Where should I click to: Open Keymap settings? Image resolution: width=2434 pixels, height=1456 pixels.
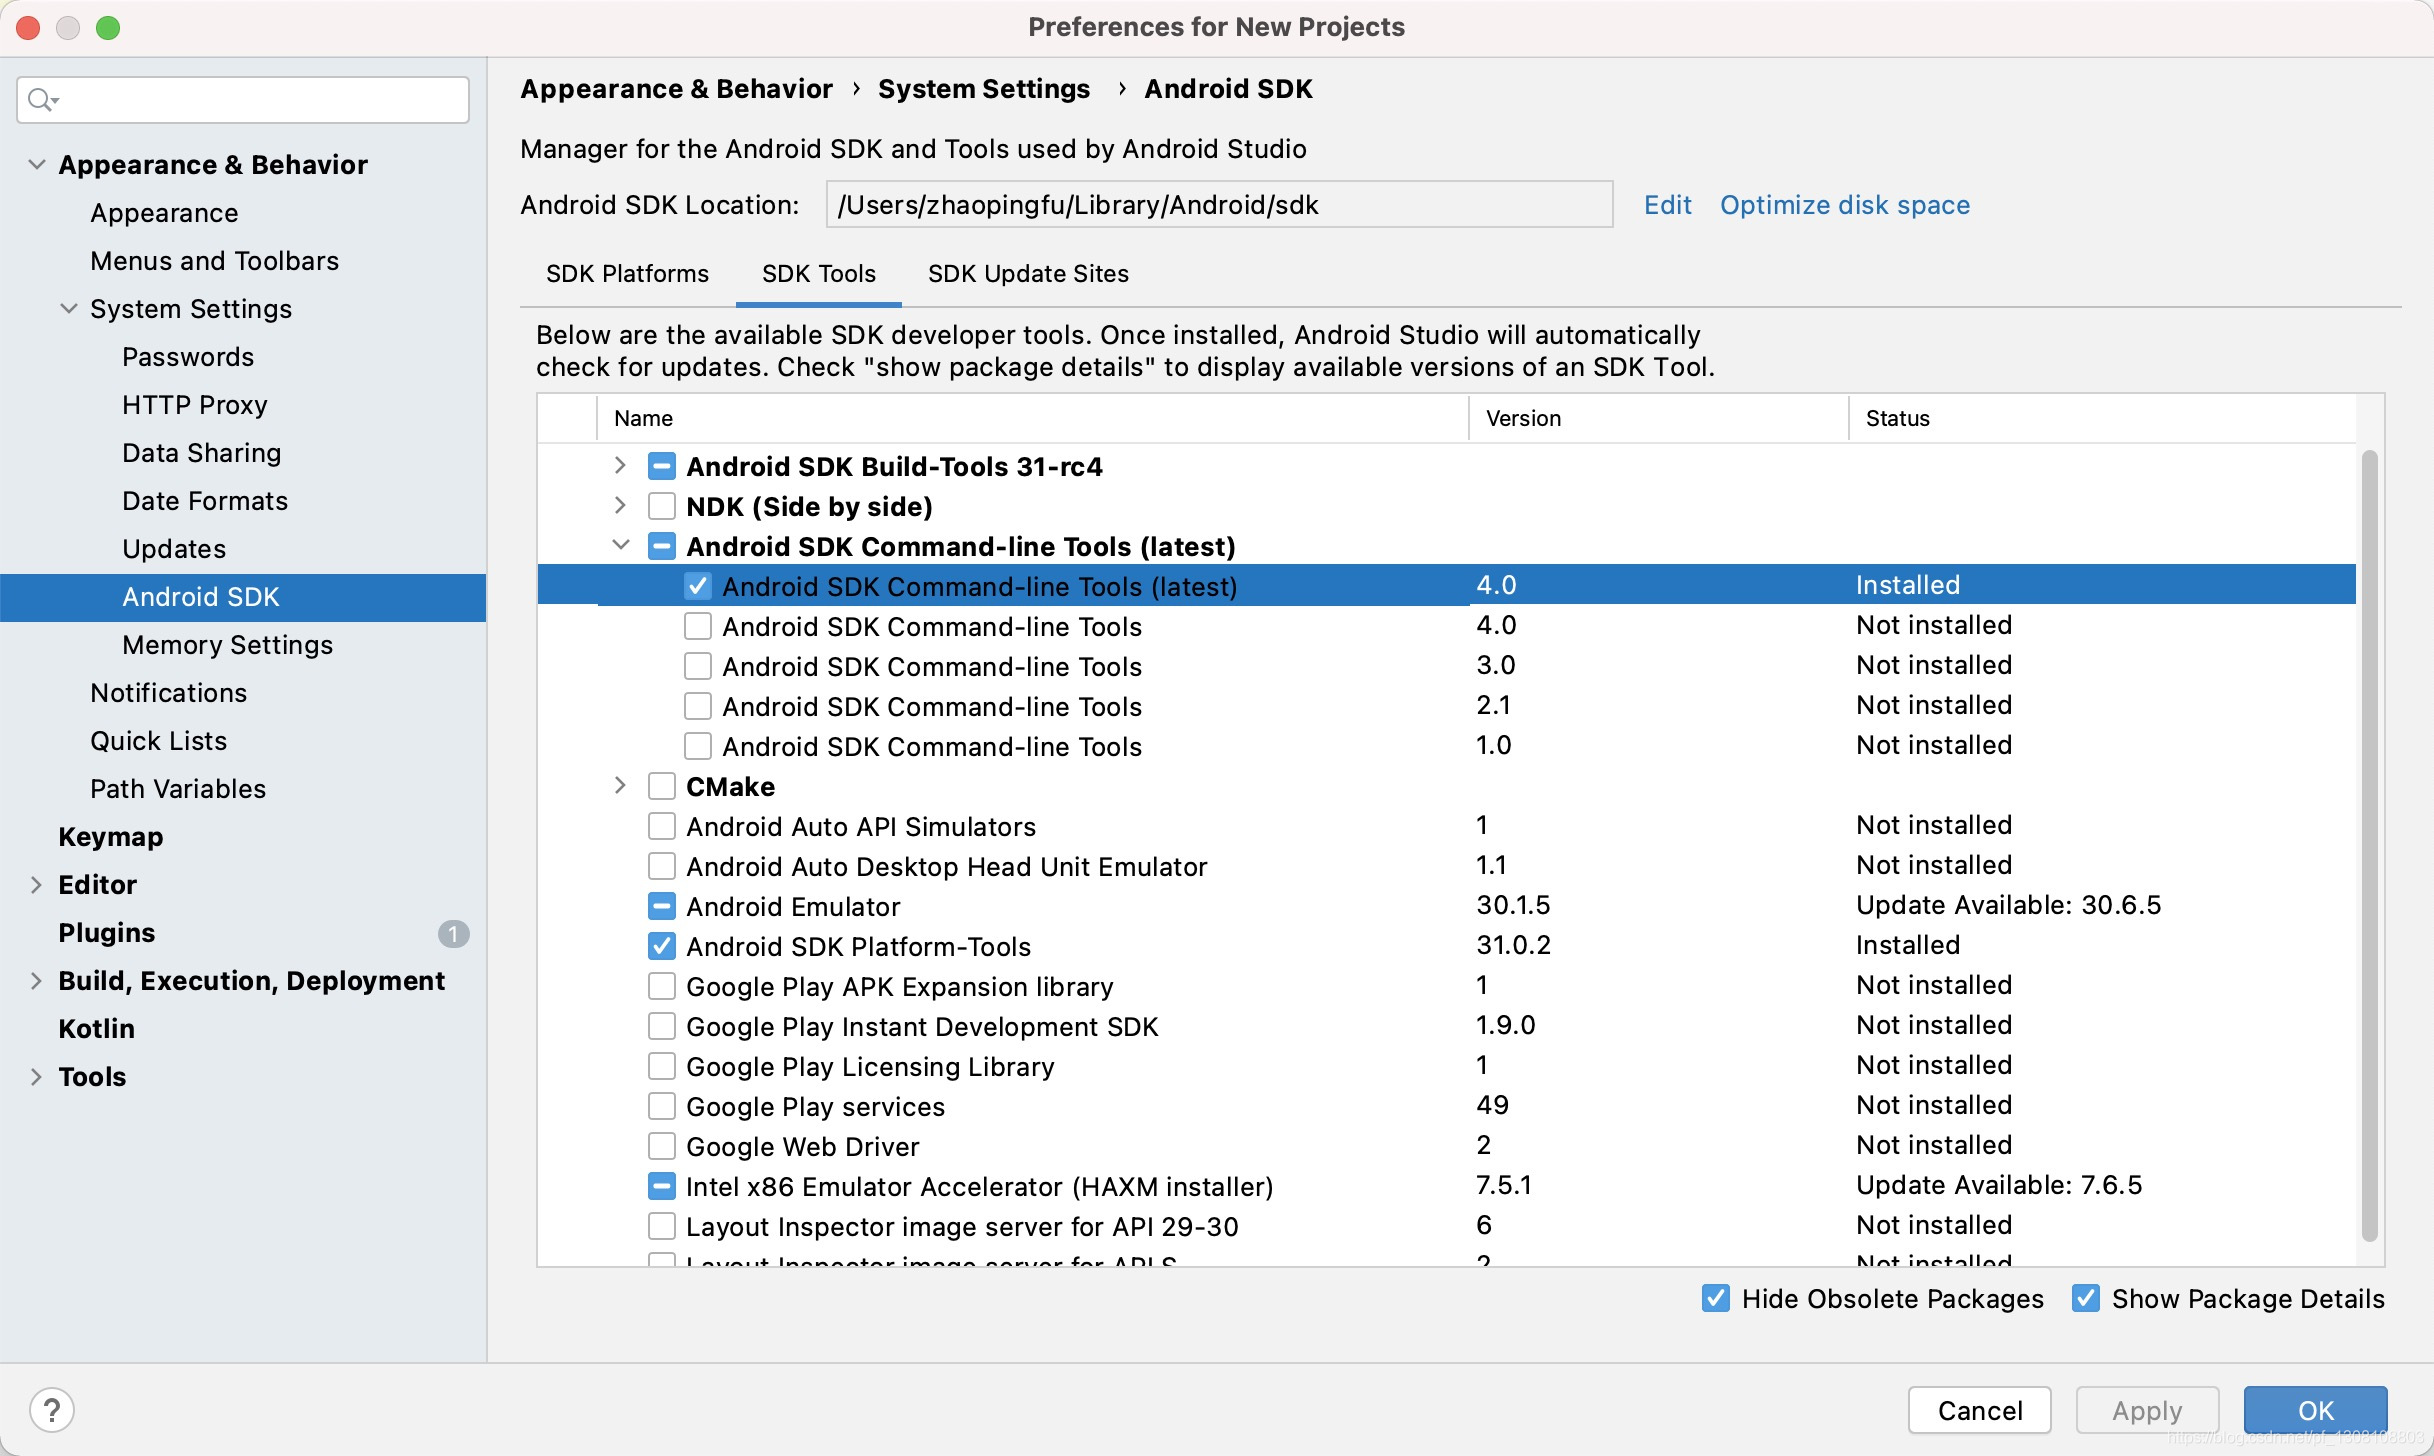(x=110, y=837)
